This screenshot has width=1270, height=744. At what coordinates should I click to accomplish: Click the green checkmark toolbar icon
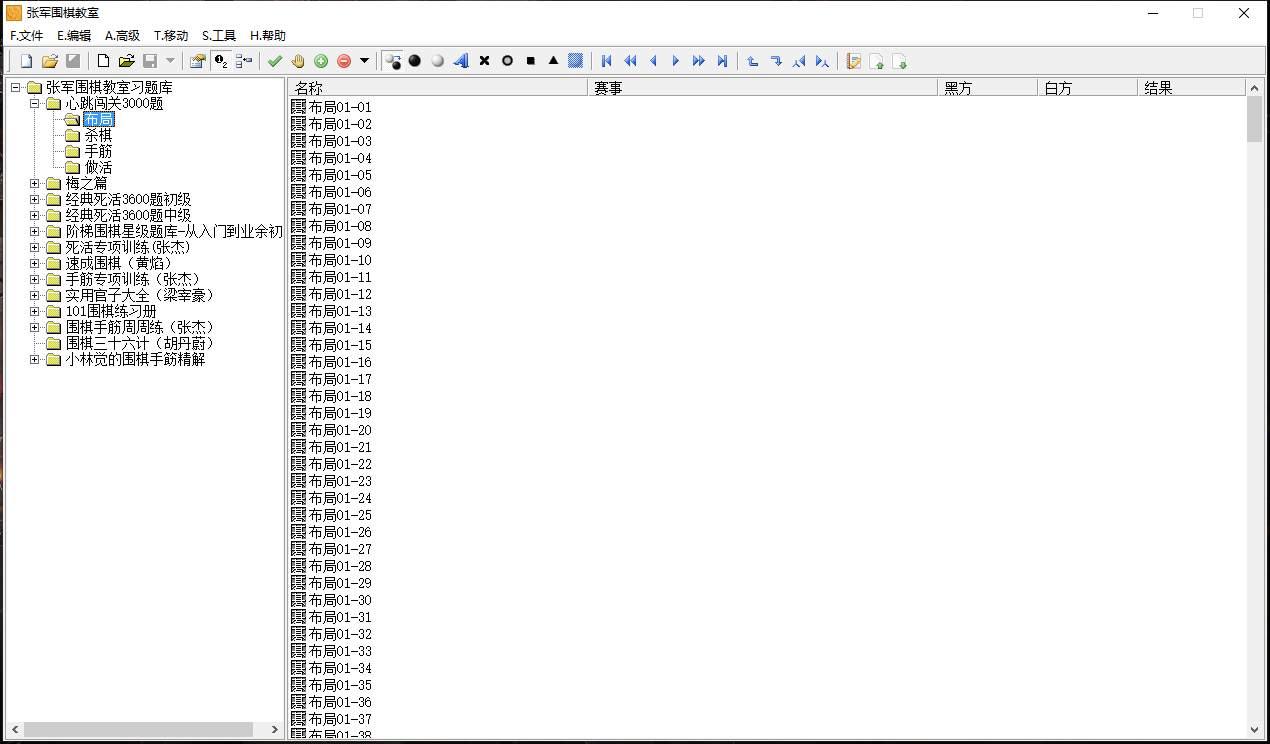point(275,61)
